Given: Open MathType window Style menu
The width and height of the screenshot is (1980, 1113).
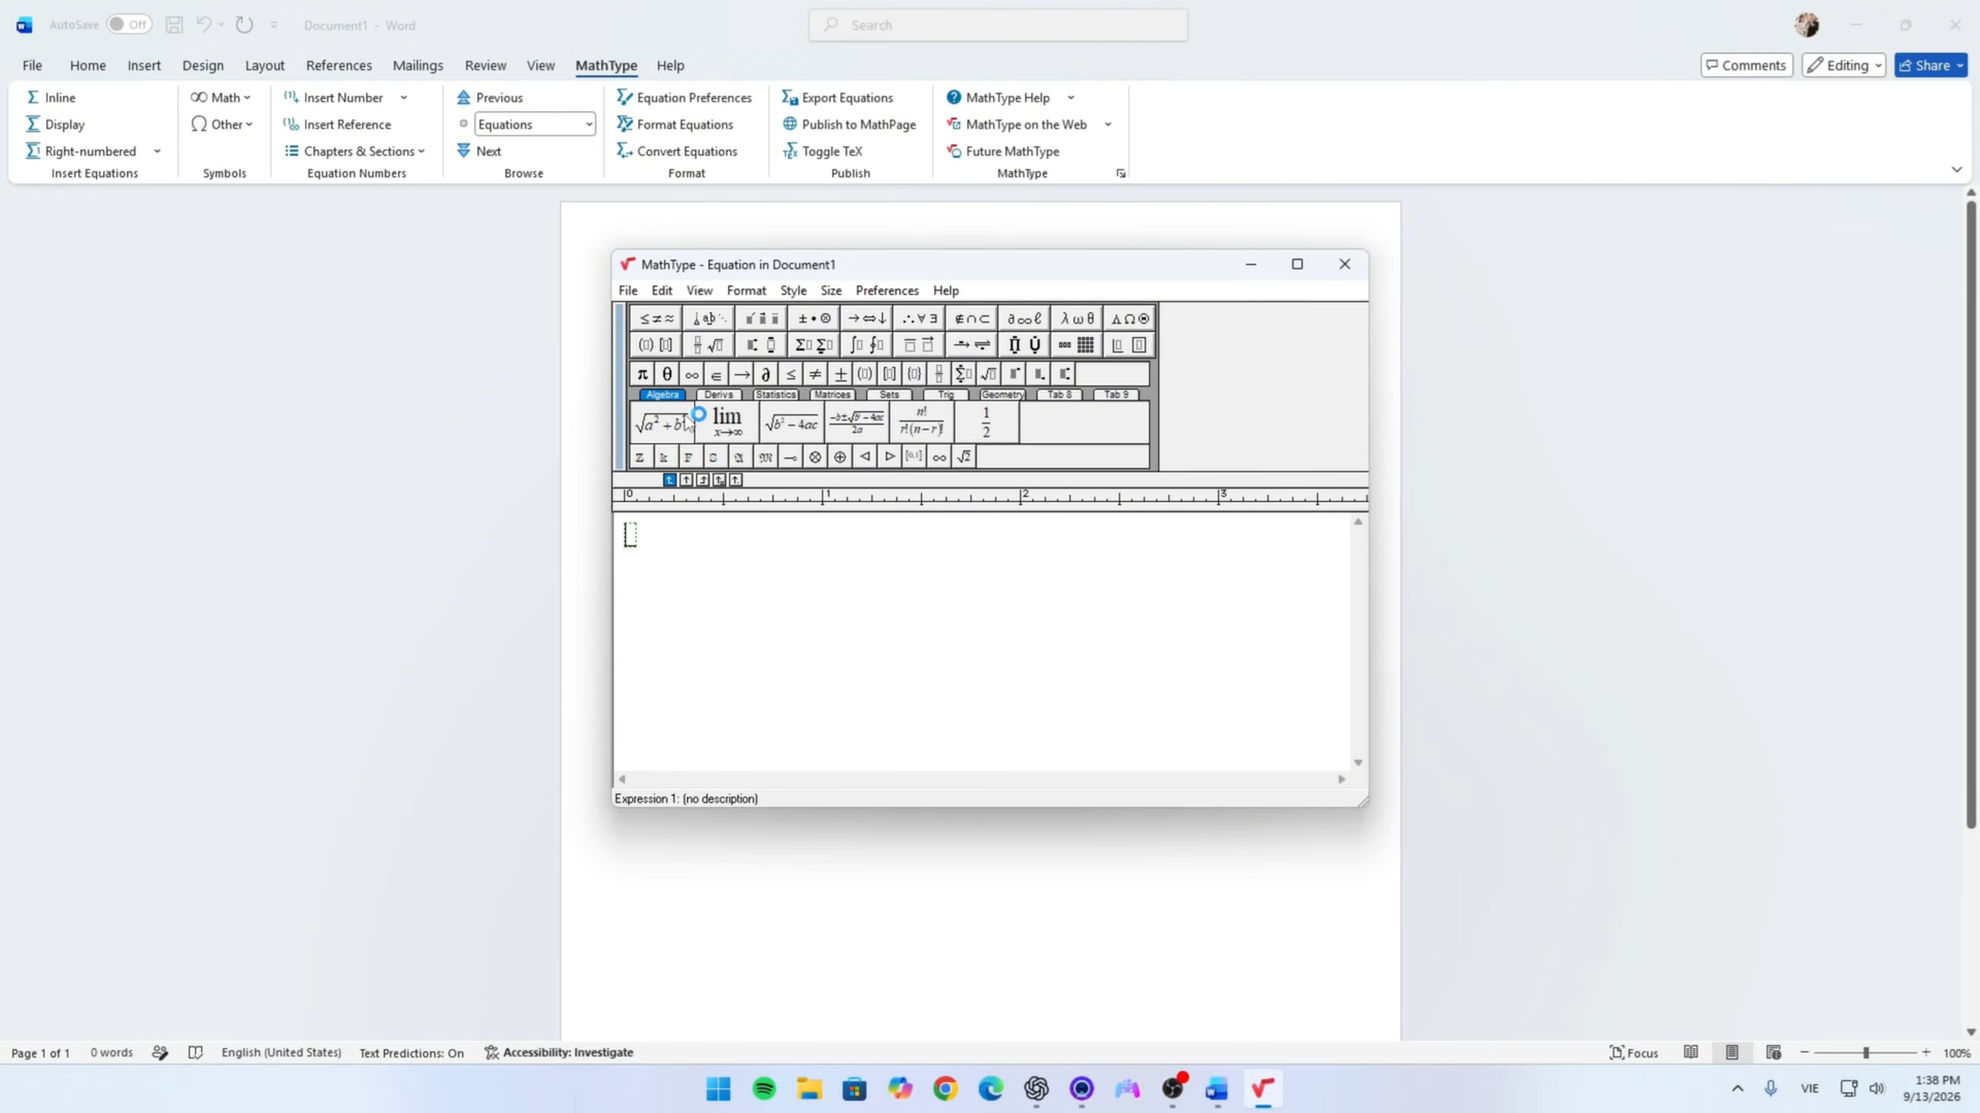Looking at the screenshot, I should (793, 290).
